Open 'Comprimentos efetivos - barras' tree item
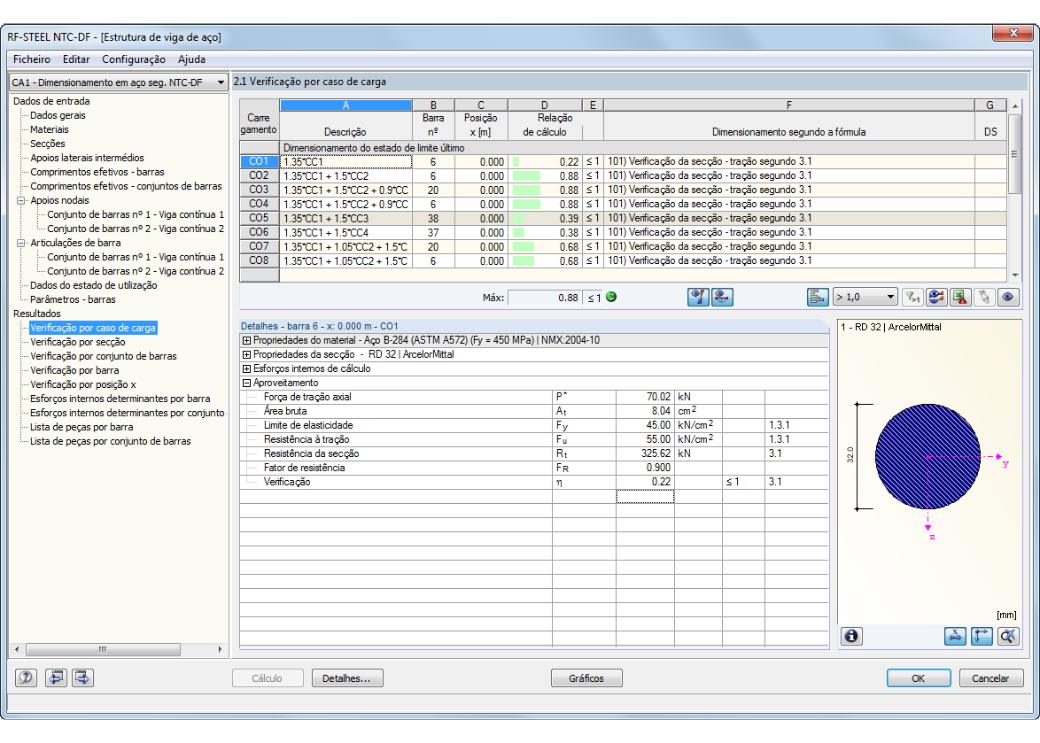Image resolution: width=1040 pixels, height=743 pixels. [x=98, y=172]
